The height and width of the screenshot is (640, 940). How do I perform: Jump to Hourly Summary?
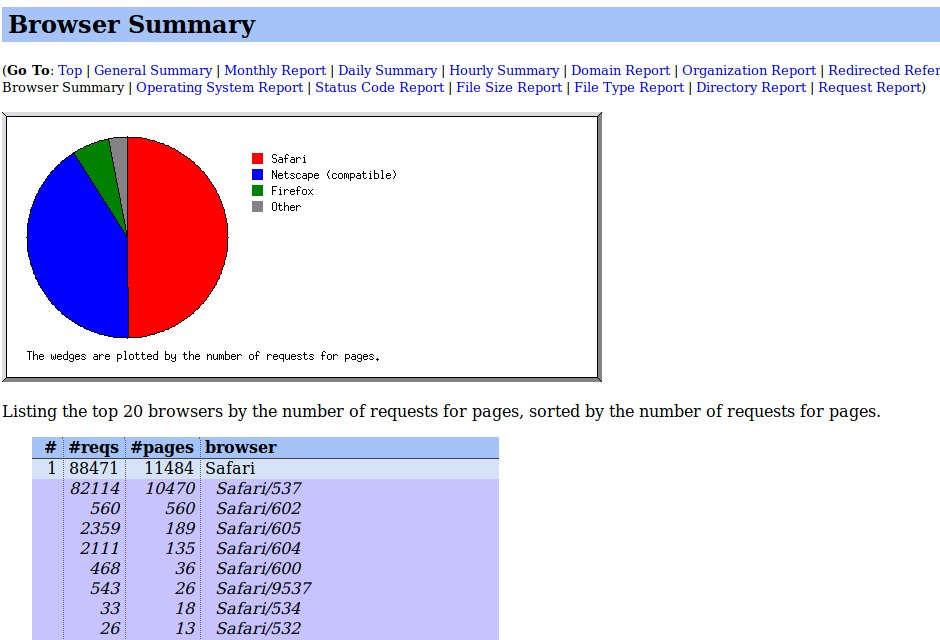pyautogui.click(x=504, y=70)
